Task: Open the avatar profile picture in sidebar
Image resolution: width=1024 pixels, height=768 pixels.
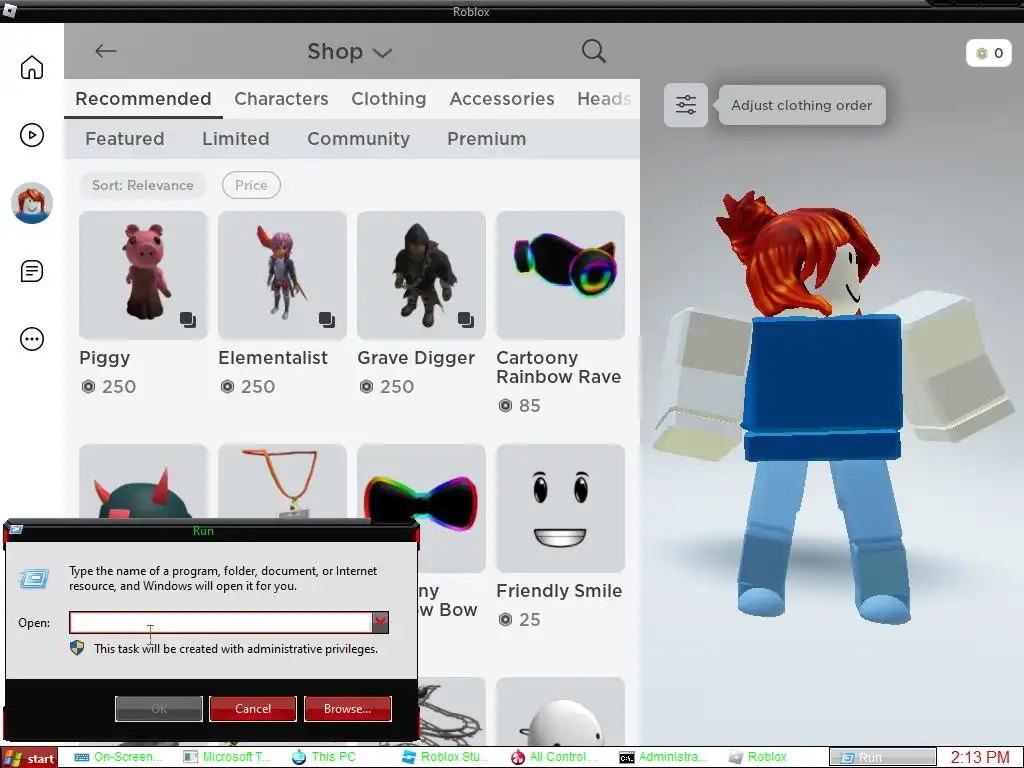Action: pyautogui.click(x=31, y=203)
